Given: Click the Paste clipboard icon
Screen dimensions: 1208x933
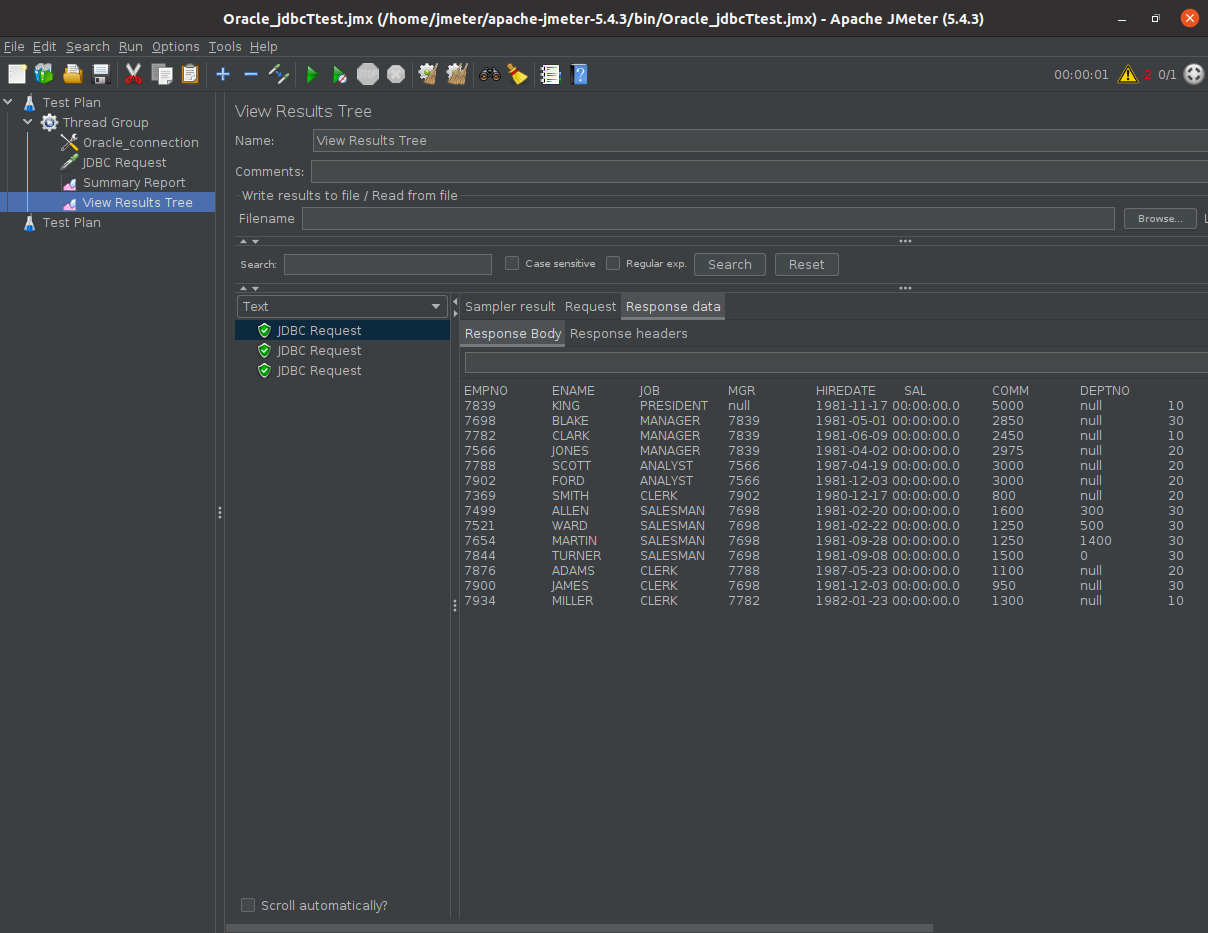Looking at the screenshot, I should tap(189, 74).
